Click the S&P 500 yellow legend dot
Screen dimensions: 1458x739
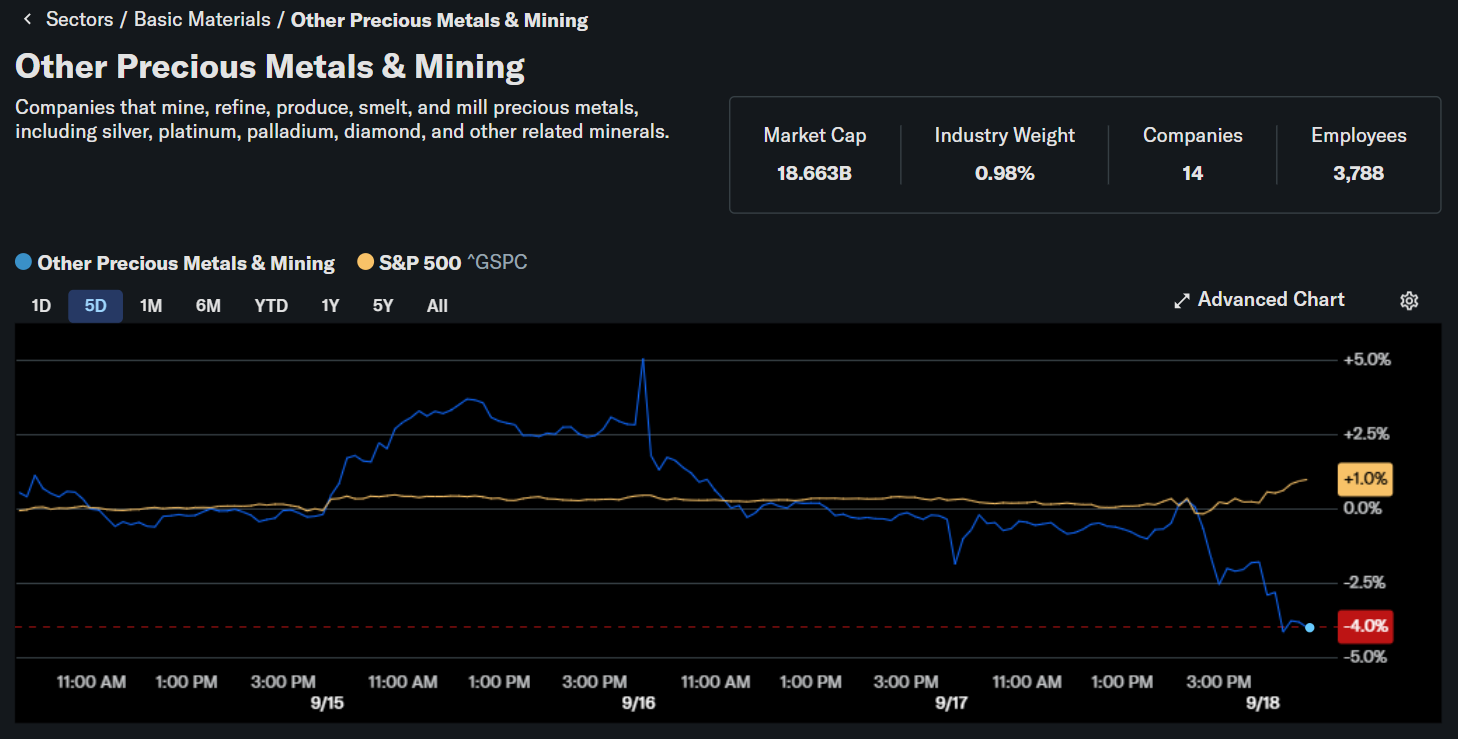366,263
